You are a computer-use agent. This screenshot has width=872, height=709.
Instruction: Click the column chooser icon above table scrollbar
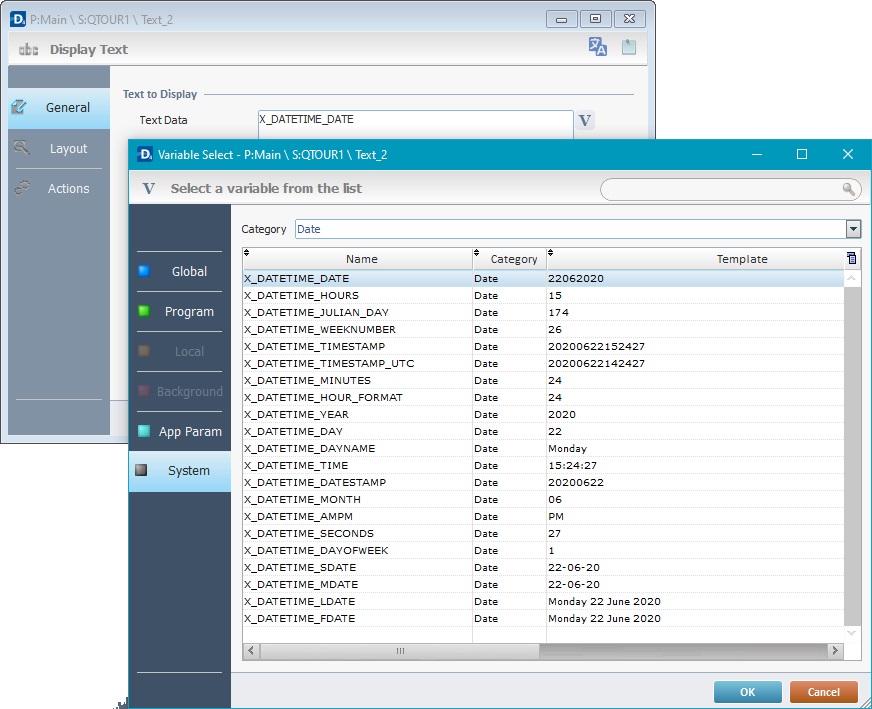851,258
